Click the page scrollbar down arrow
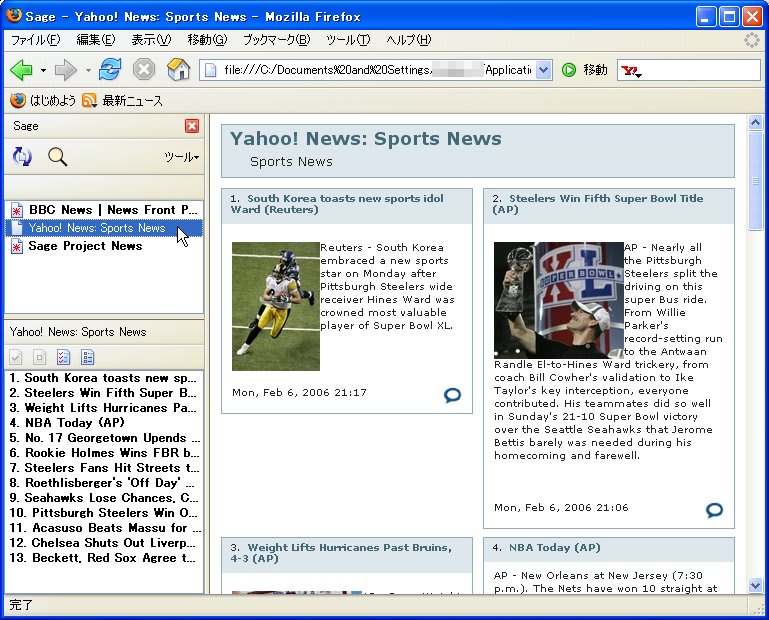The image size is (769, 620). (755, 585)
